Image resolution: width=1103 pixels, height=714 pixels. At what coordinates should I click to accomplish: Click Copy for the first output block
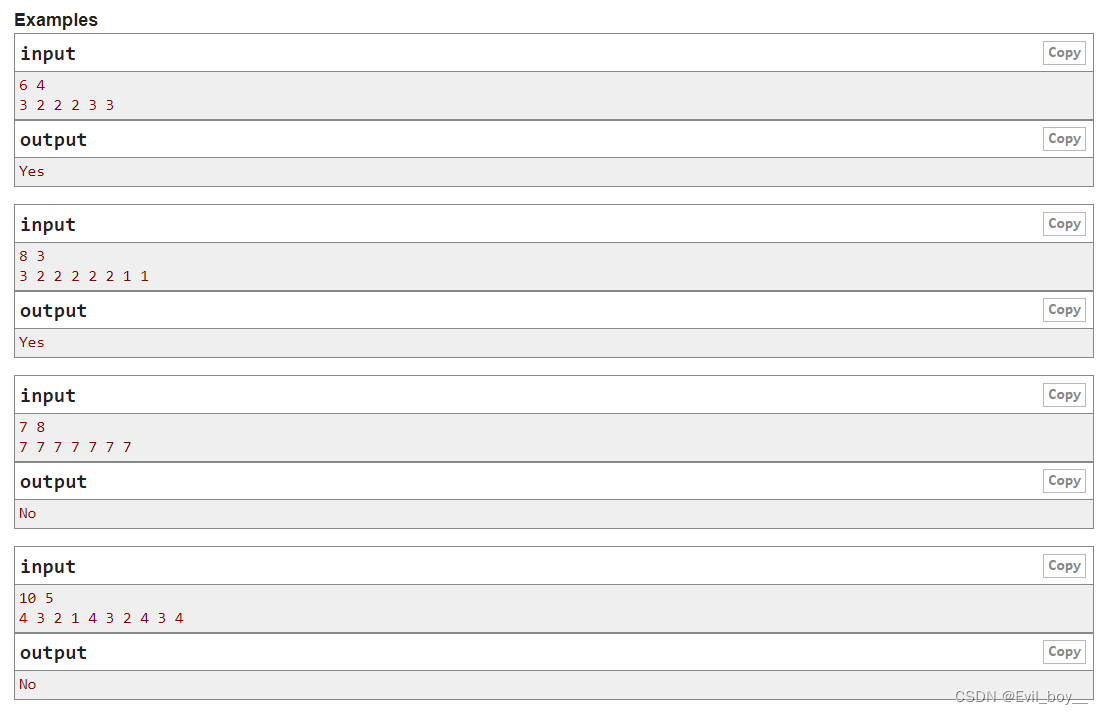[x=1063, y=138]
